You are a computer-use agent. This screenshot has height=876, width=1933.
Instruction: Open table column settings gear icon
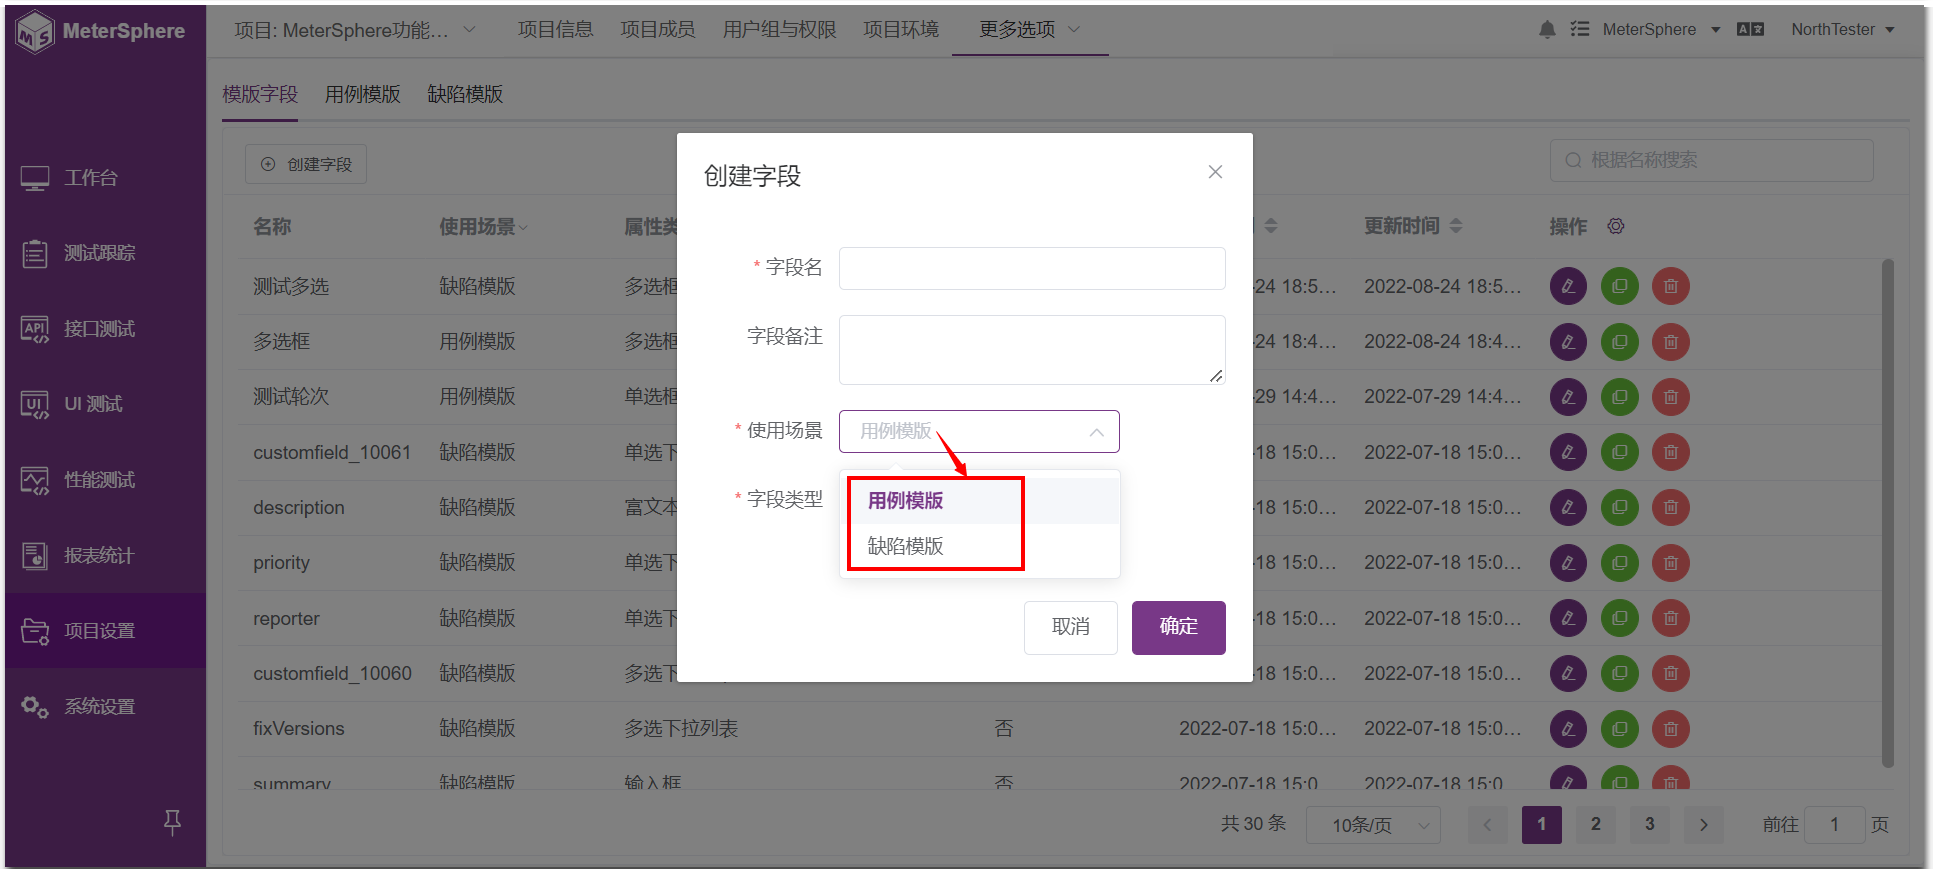(1616, 226)
